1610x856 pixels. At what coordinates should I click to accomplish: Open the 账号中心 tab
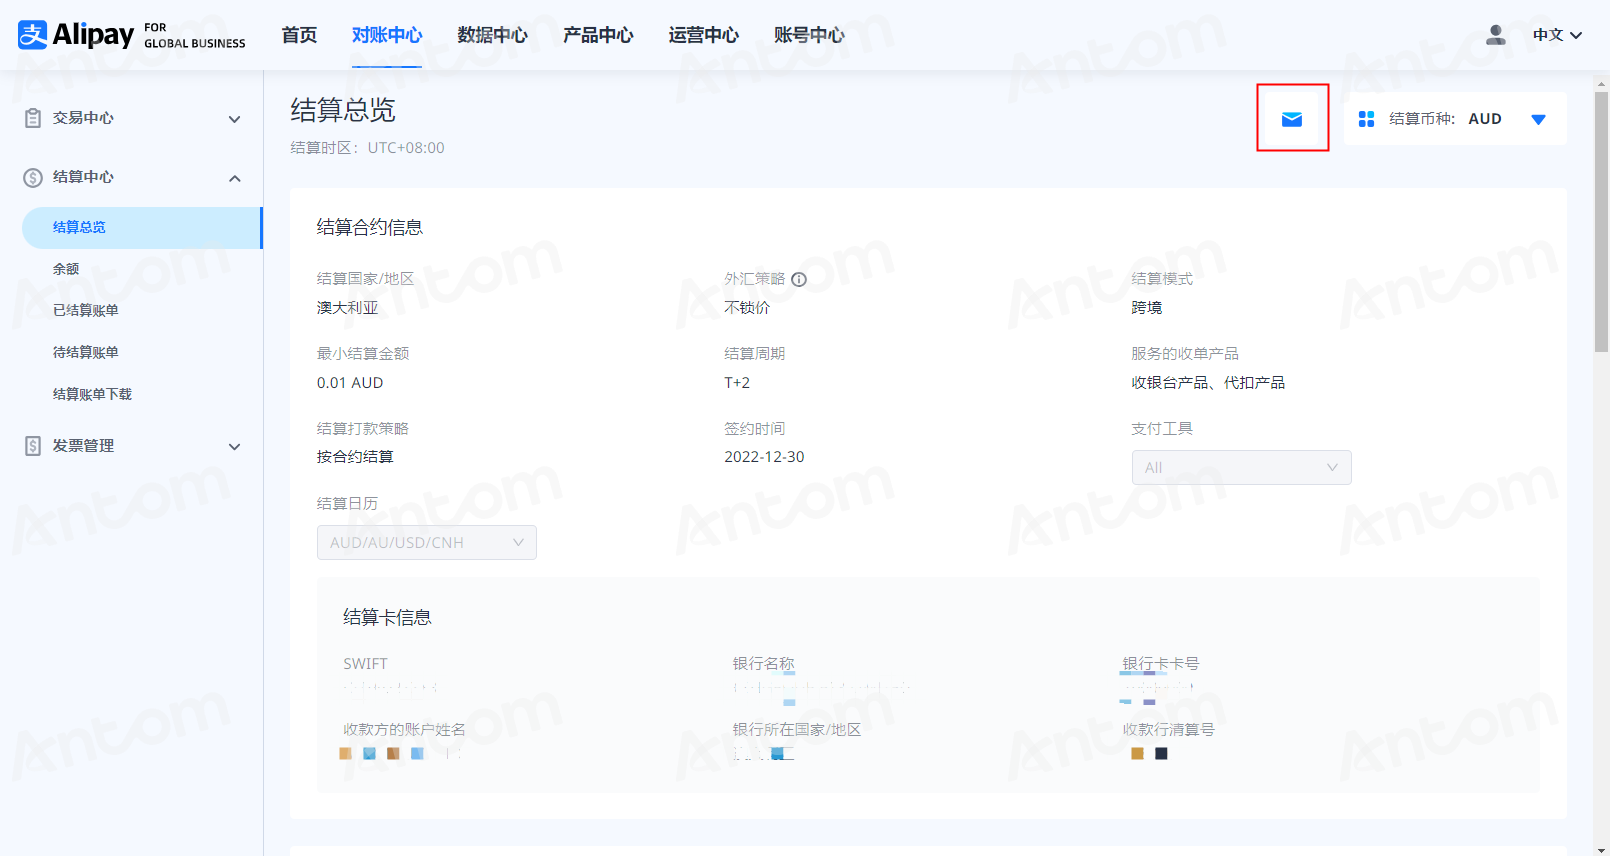tap(809, 35)
